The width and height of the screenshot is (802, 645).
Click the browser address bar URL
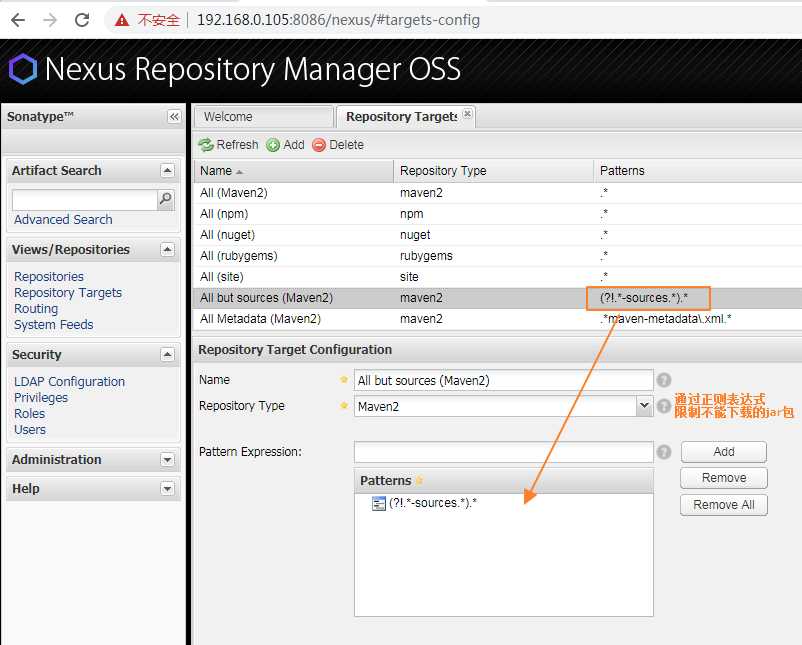(x=338, y=20)
